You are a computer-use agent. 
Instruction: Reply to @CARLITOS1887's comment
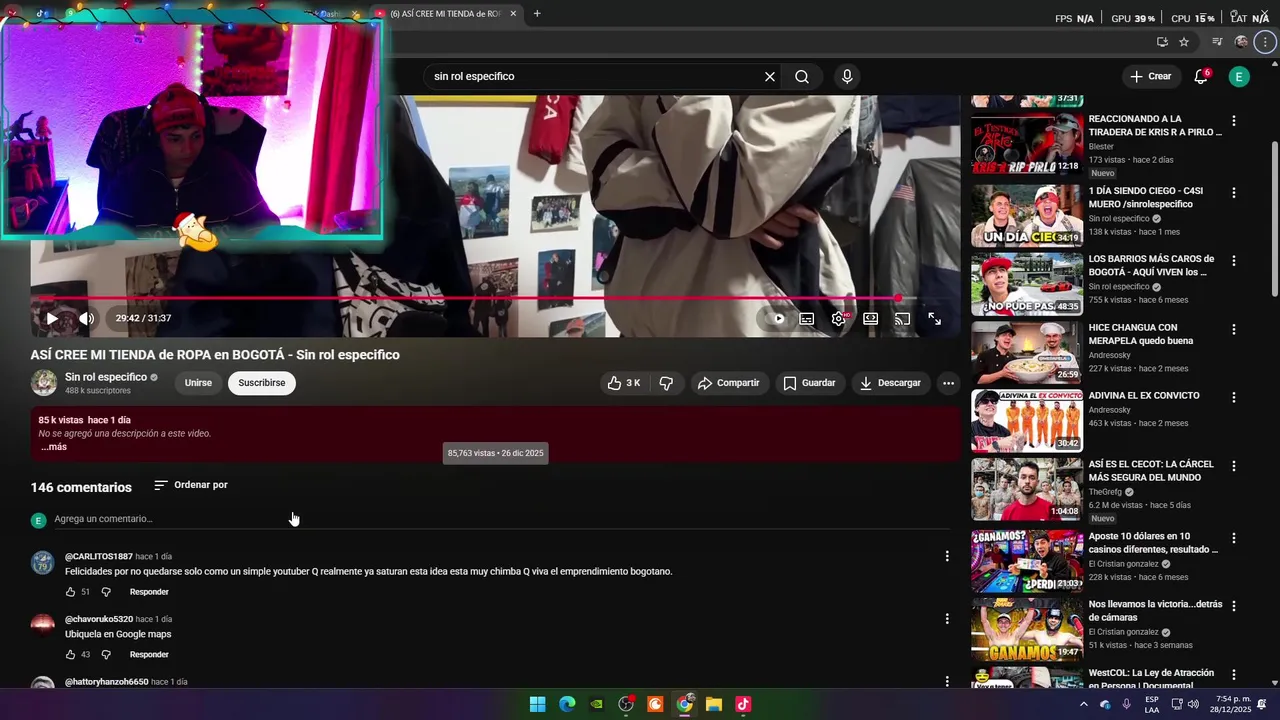[x=149, y=592]
